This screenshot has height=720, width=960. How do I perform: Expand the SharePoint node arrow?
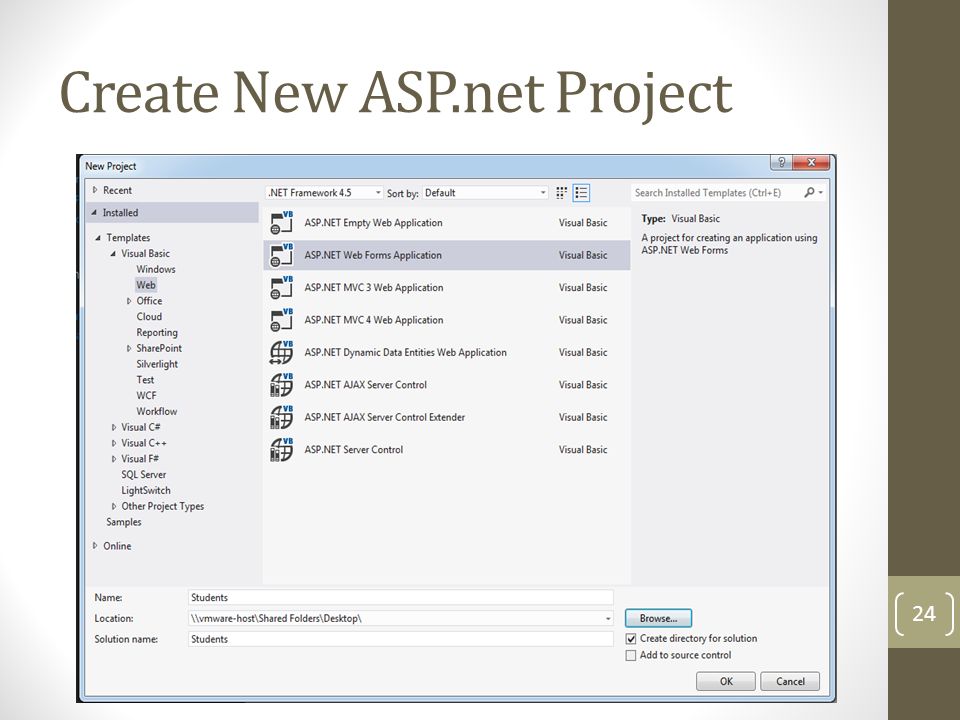click(129, 348)
